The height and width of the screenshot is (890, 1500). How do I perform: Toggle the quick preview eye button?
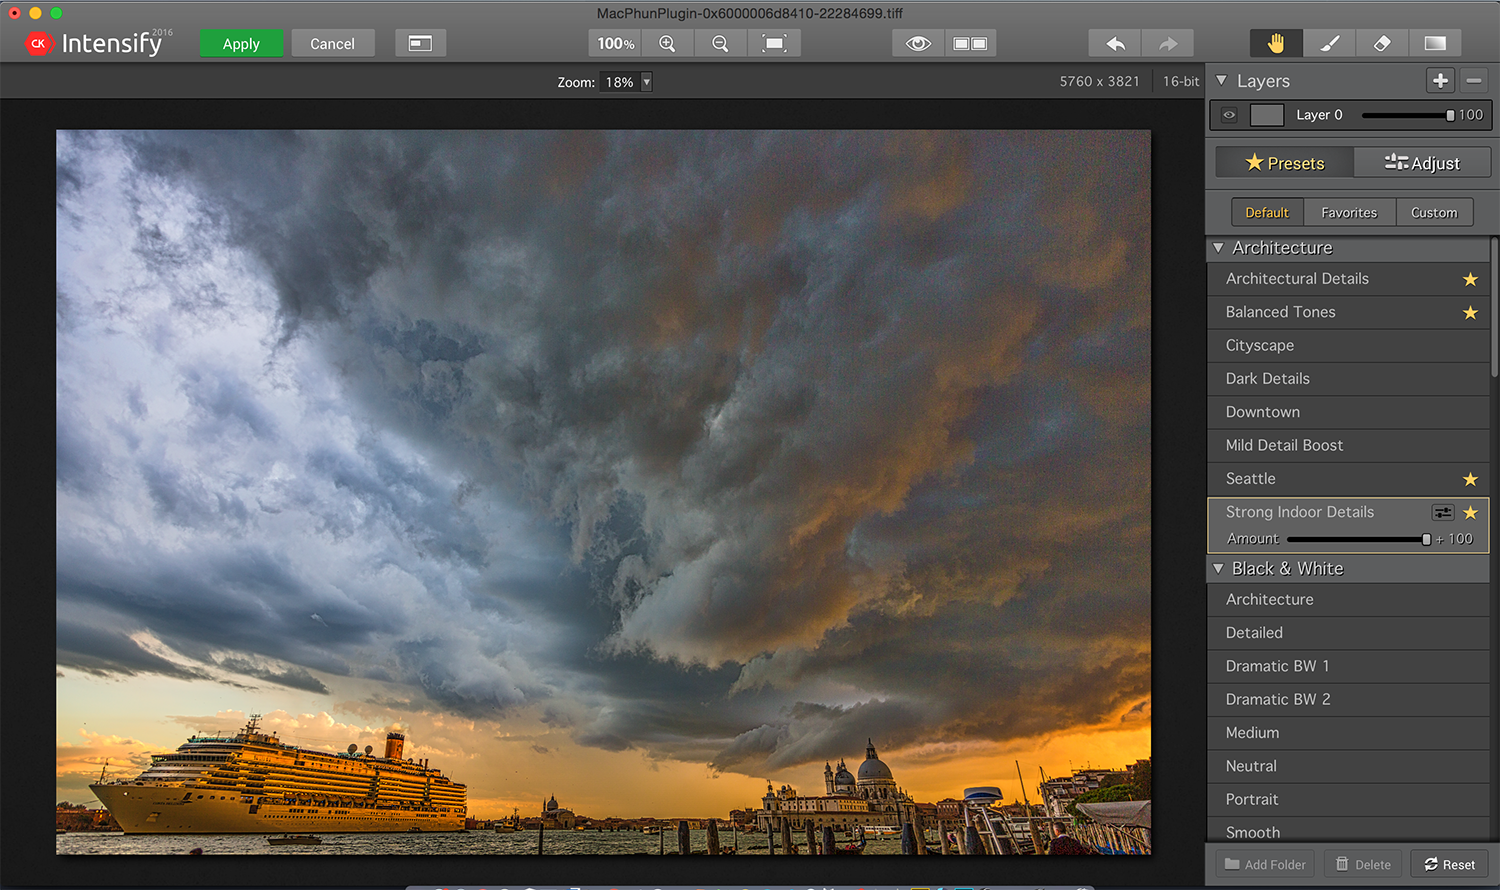(918, 43)
